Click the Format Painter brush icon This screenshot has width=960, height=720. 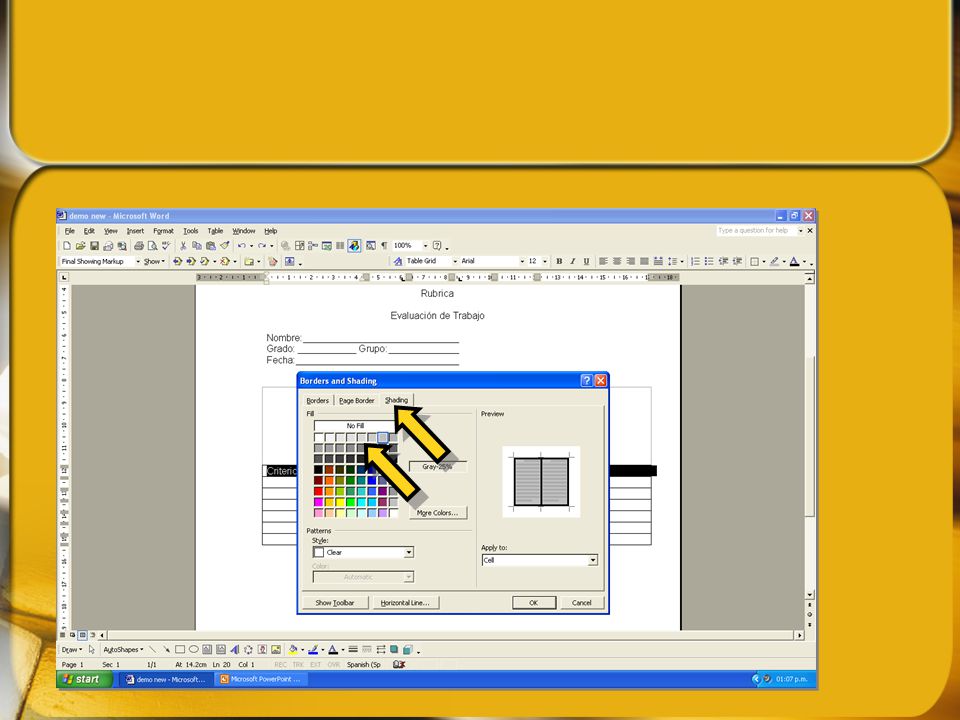click(225, 246)
